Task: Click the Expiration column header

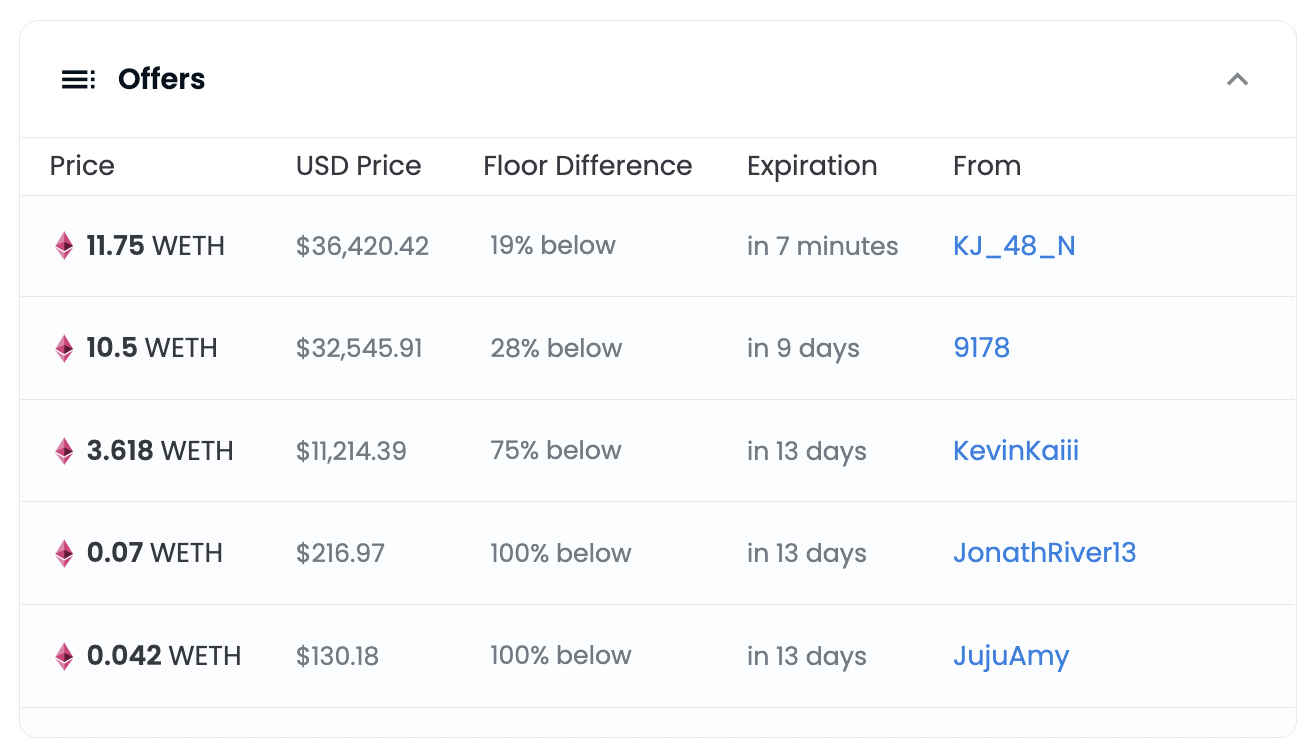Action: (x=812, y=166)
